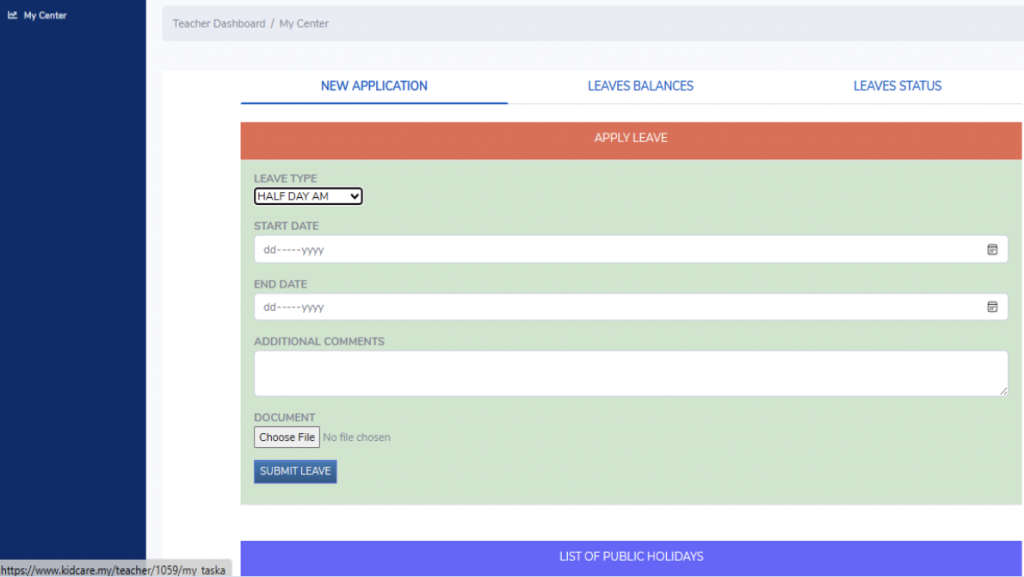Click the Apply Leave header bar
This screenshot has height=577, width=1024.
(631, 138)
